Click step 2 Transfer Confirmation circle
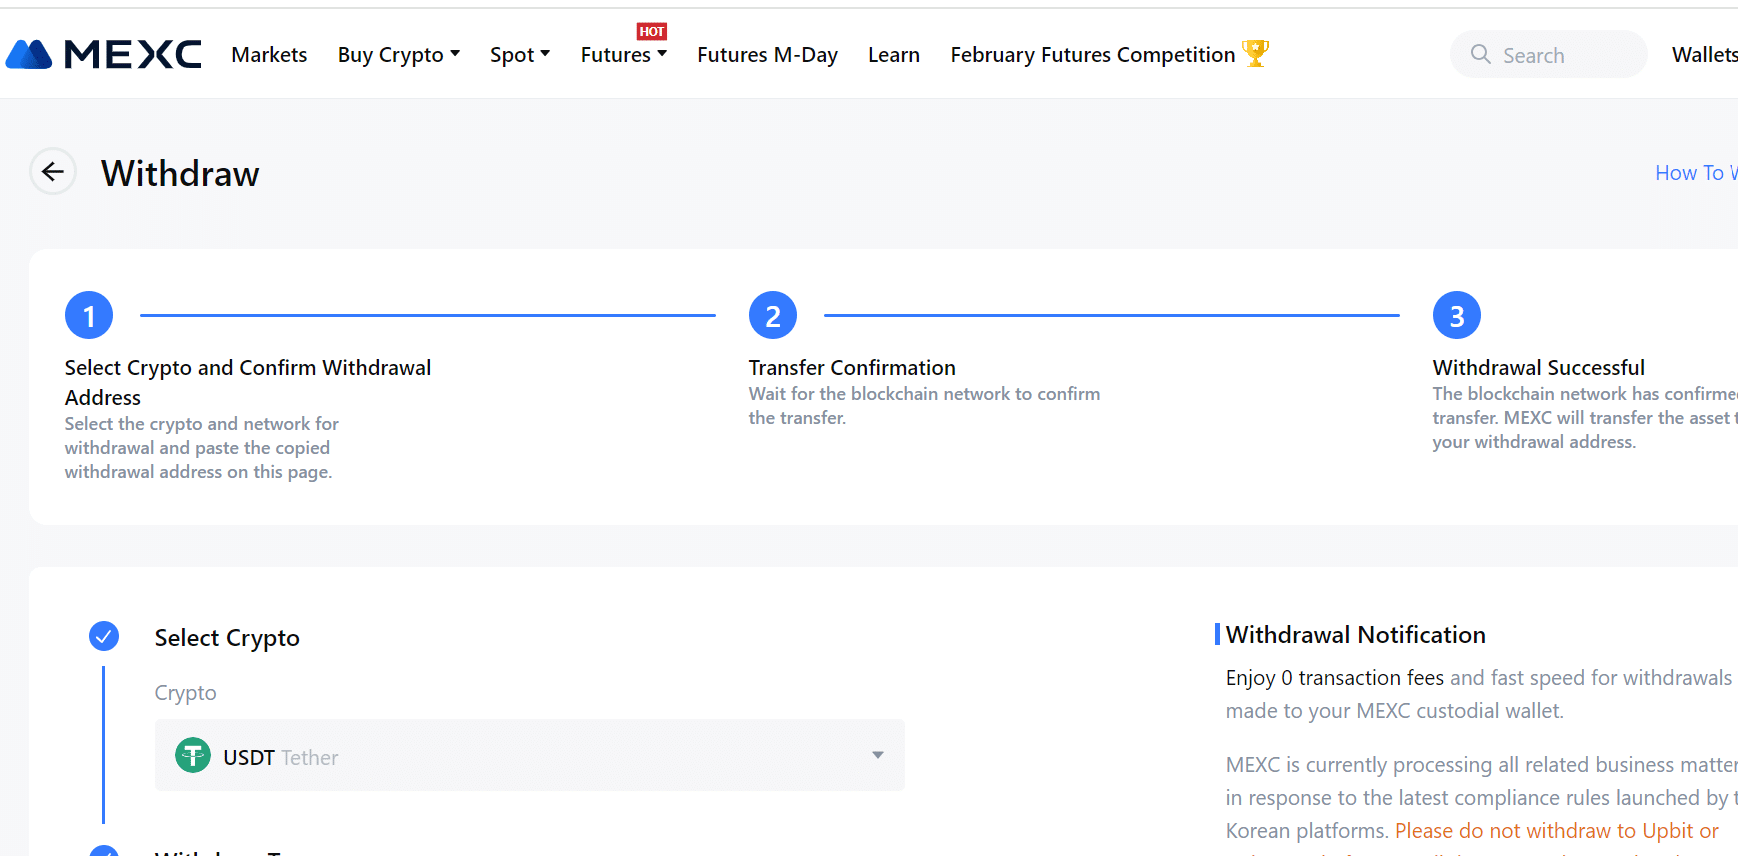Viewport: 1738px width, 856px height. click(x=773, y=316)
